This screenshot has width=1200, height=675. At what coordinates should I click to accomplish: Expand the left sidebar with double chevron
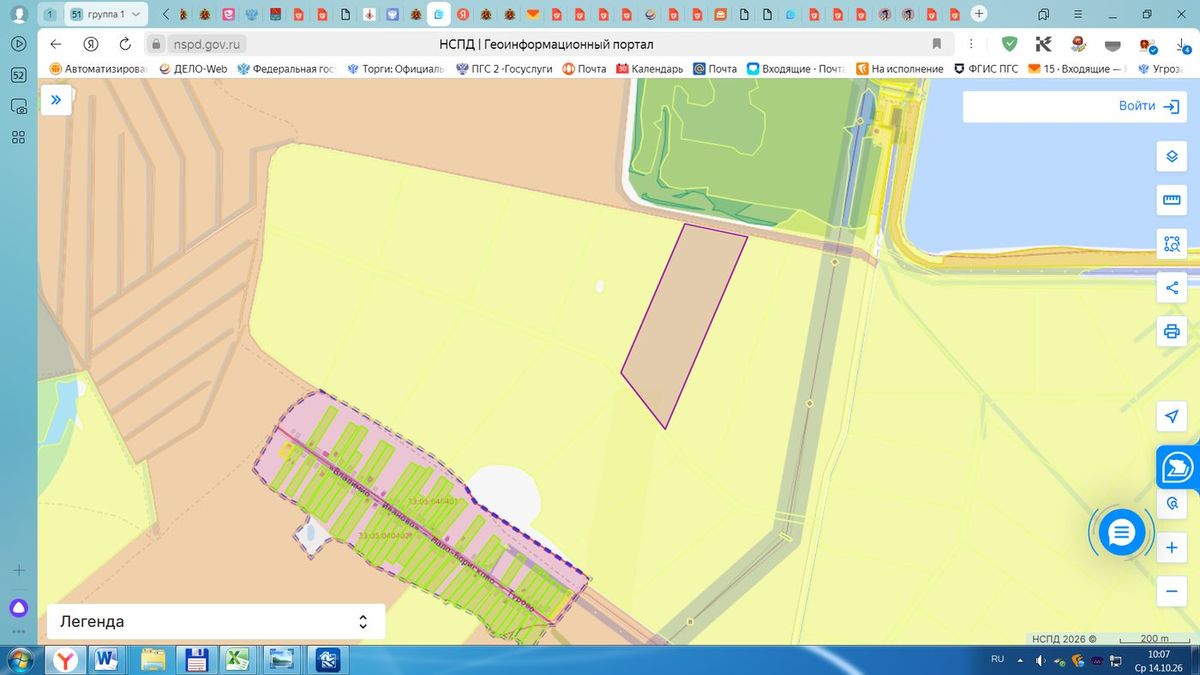(56, 100)
